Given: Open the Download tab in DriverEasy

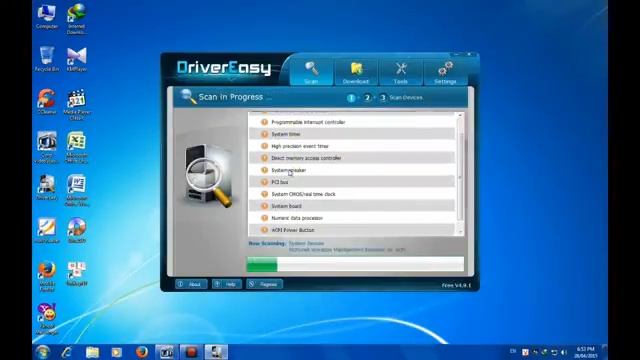Looking at the screenshot, I should (356, 72).
